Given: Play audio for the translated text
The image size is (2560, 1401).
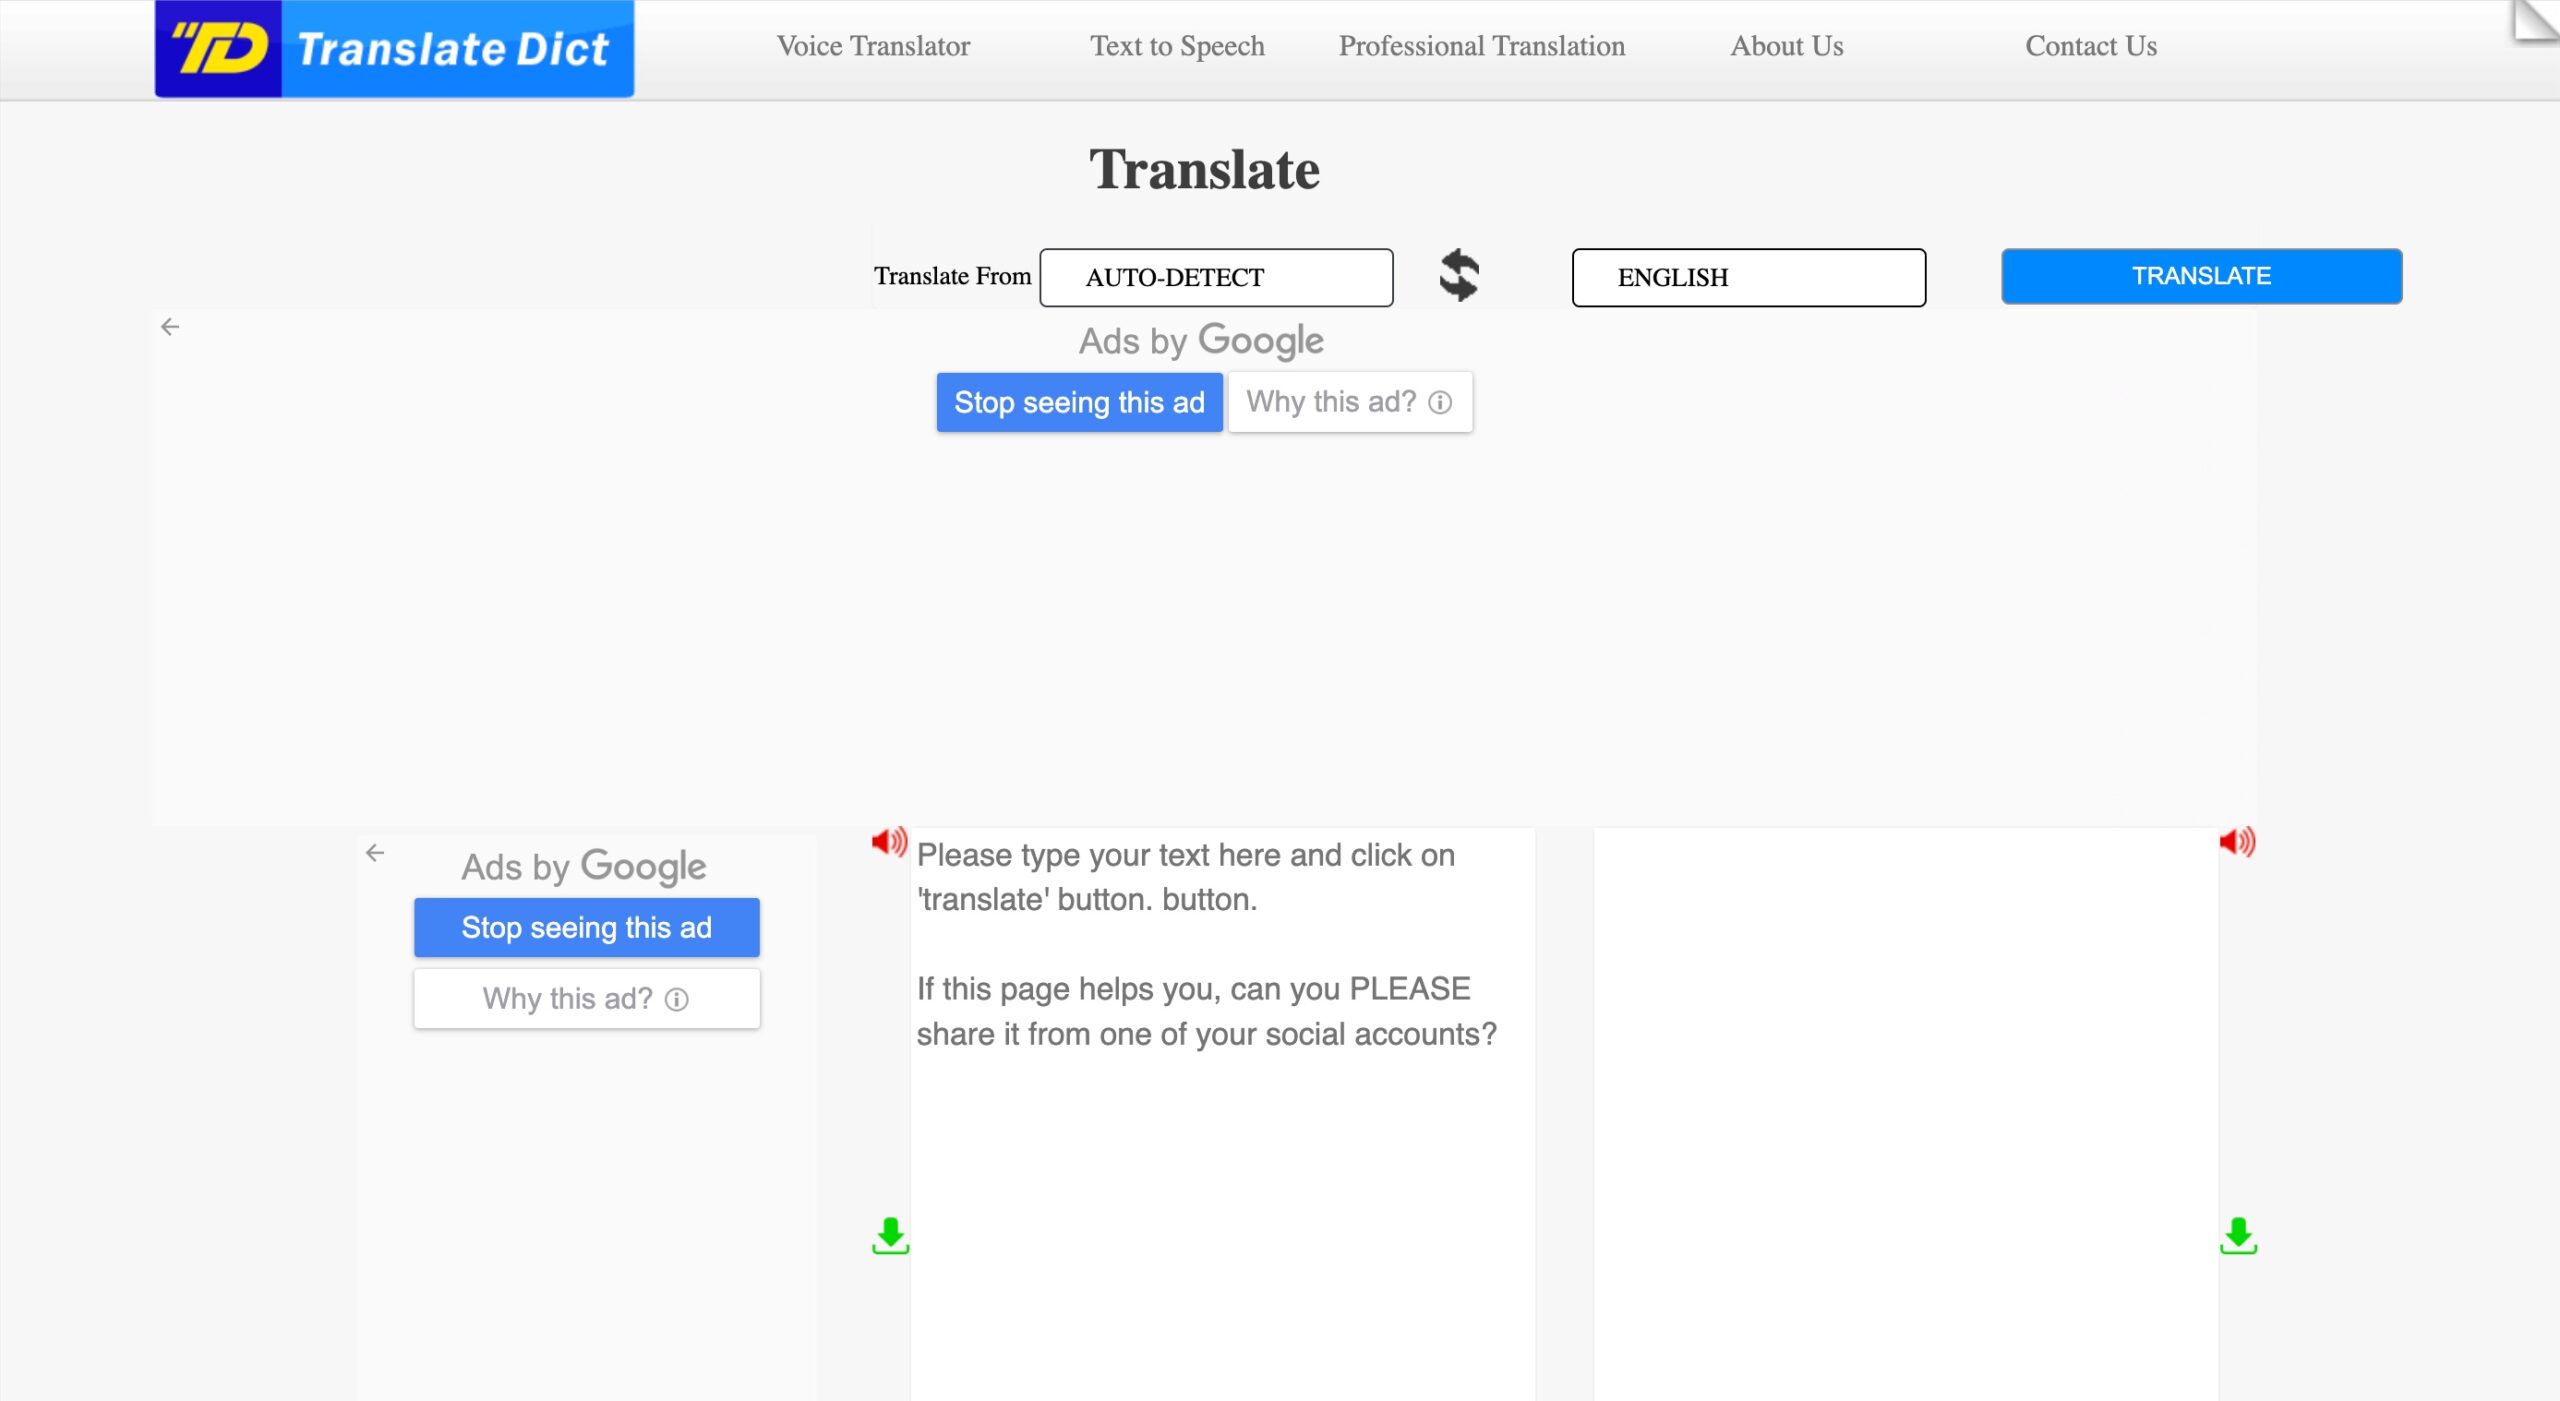Looking at the screenshot, I should click(x=2237, y=842).
